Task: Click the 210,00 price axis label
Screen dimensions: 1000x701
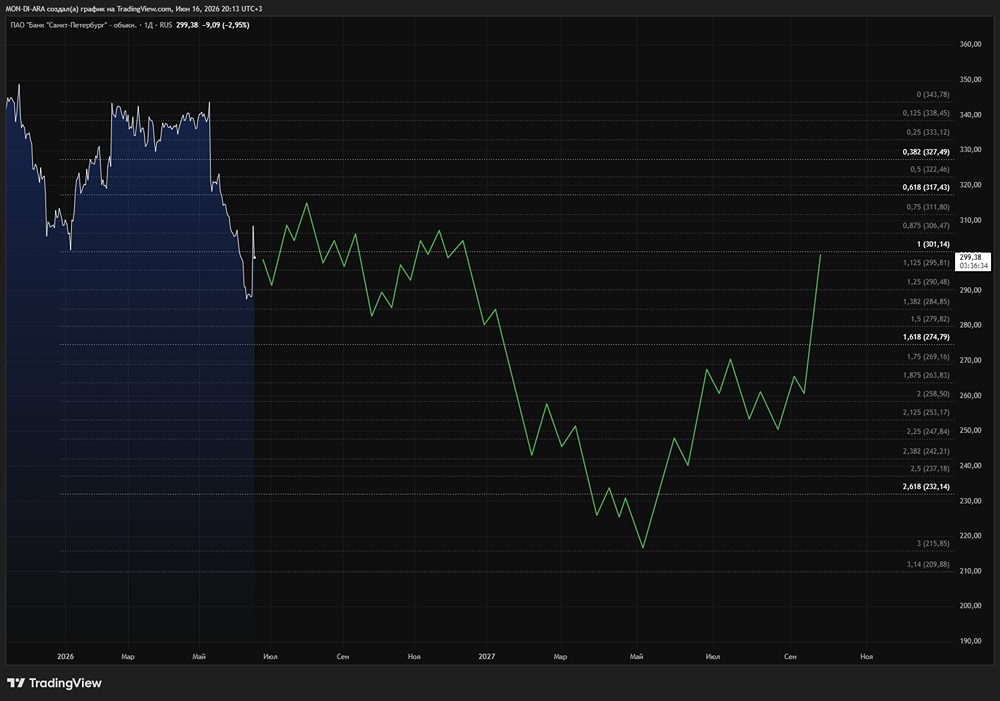Action: (x=970, y=571)
